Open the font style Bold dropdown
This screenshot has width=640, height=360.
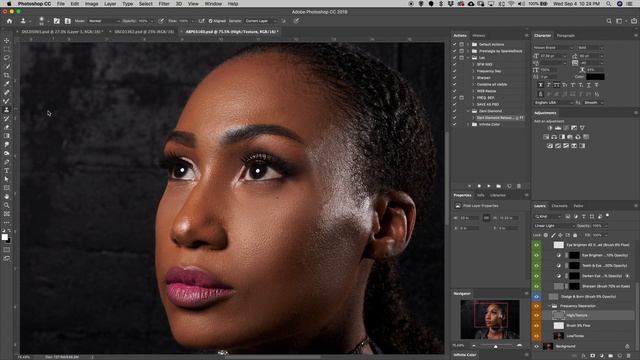pyautogui.click(x=590, y=48)
